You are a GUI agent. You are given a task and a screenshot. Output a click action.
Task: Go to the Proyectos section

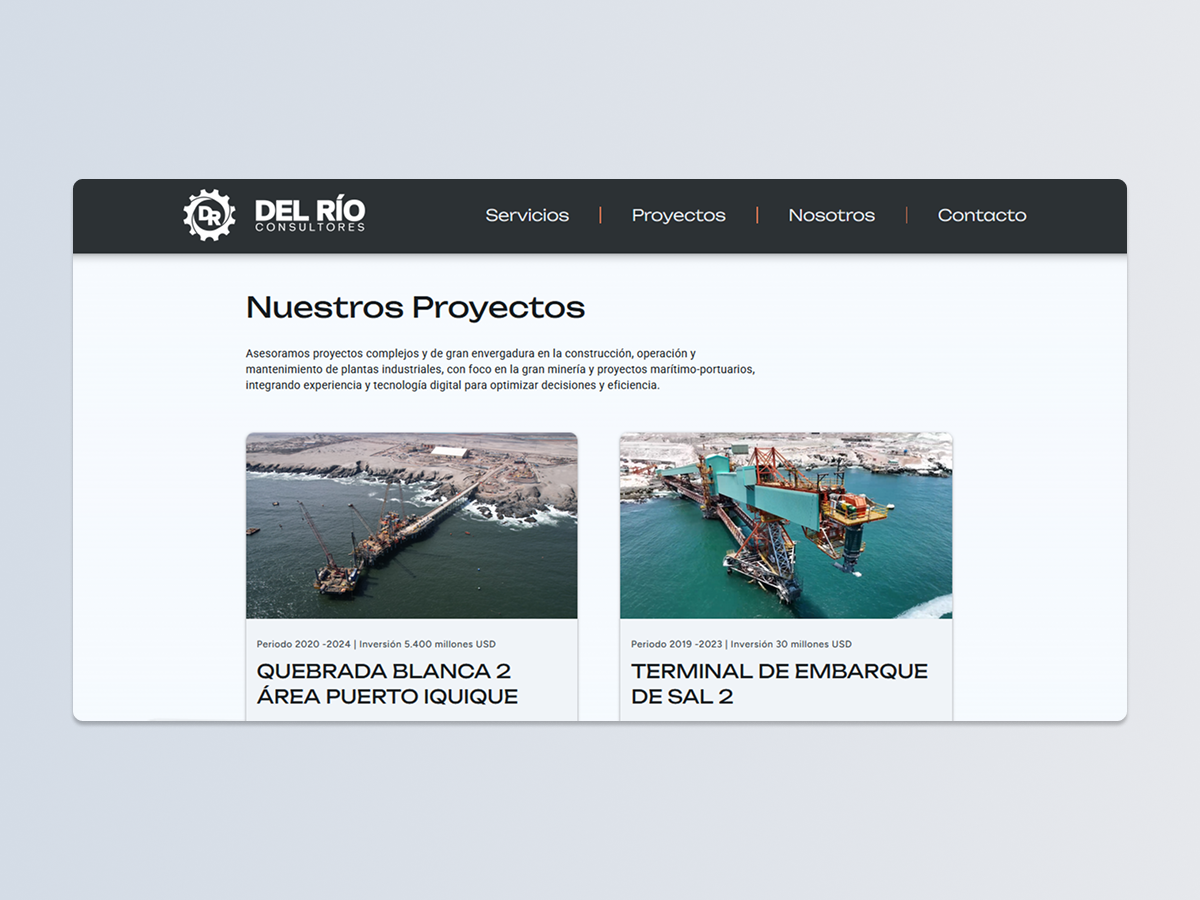[678, 215]
